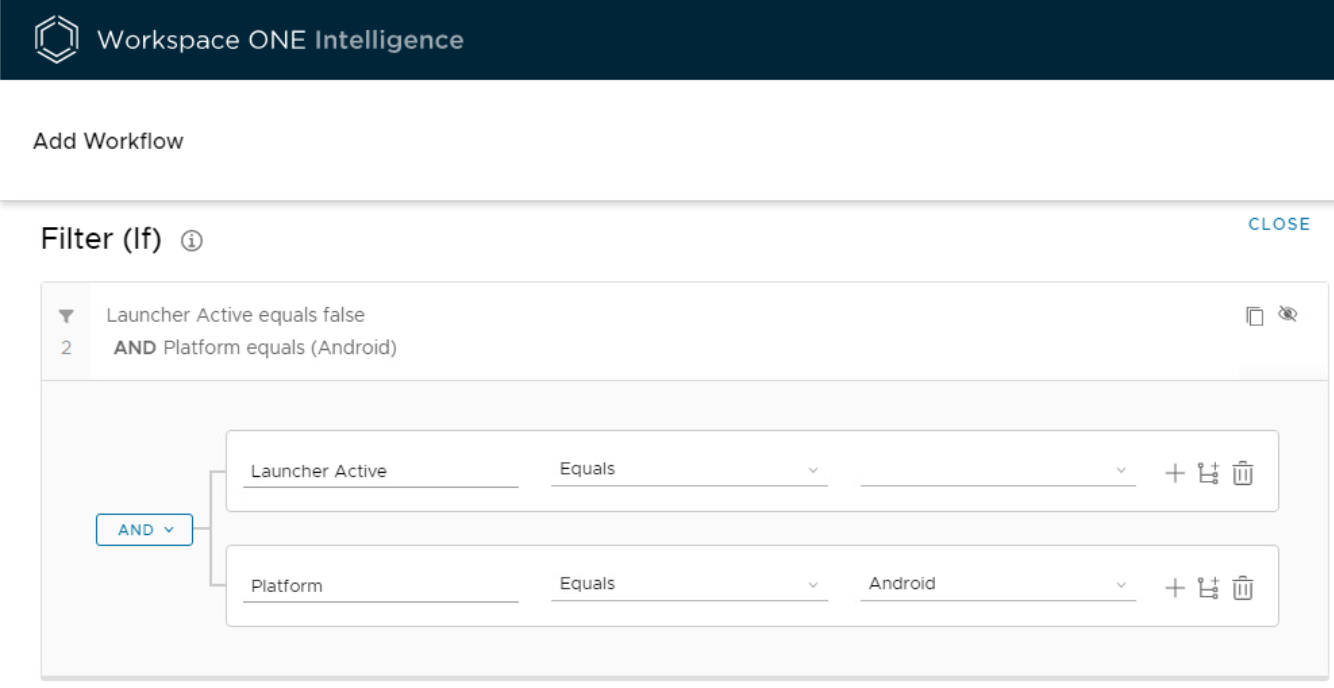Open the AND logical operator dropdown

(x=144, y=530)
